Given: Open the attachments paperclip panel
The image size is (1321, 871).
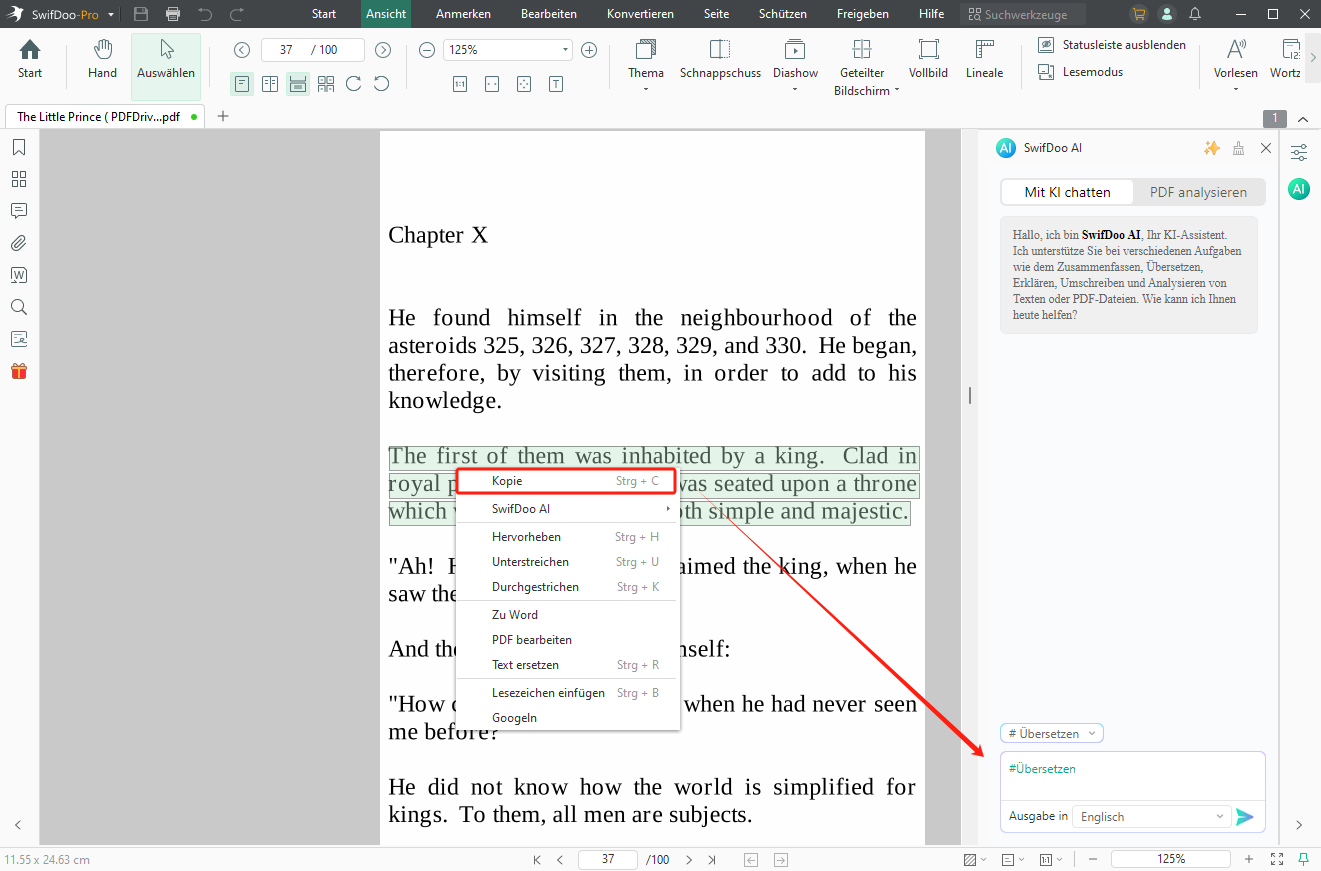Looking at the screenshot, I should (19, 243).
